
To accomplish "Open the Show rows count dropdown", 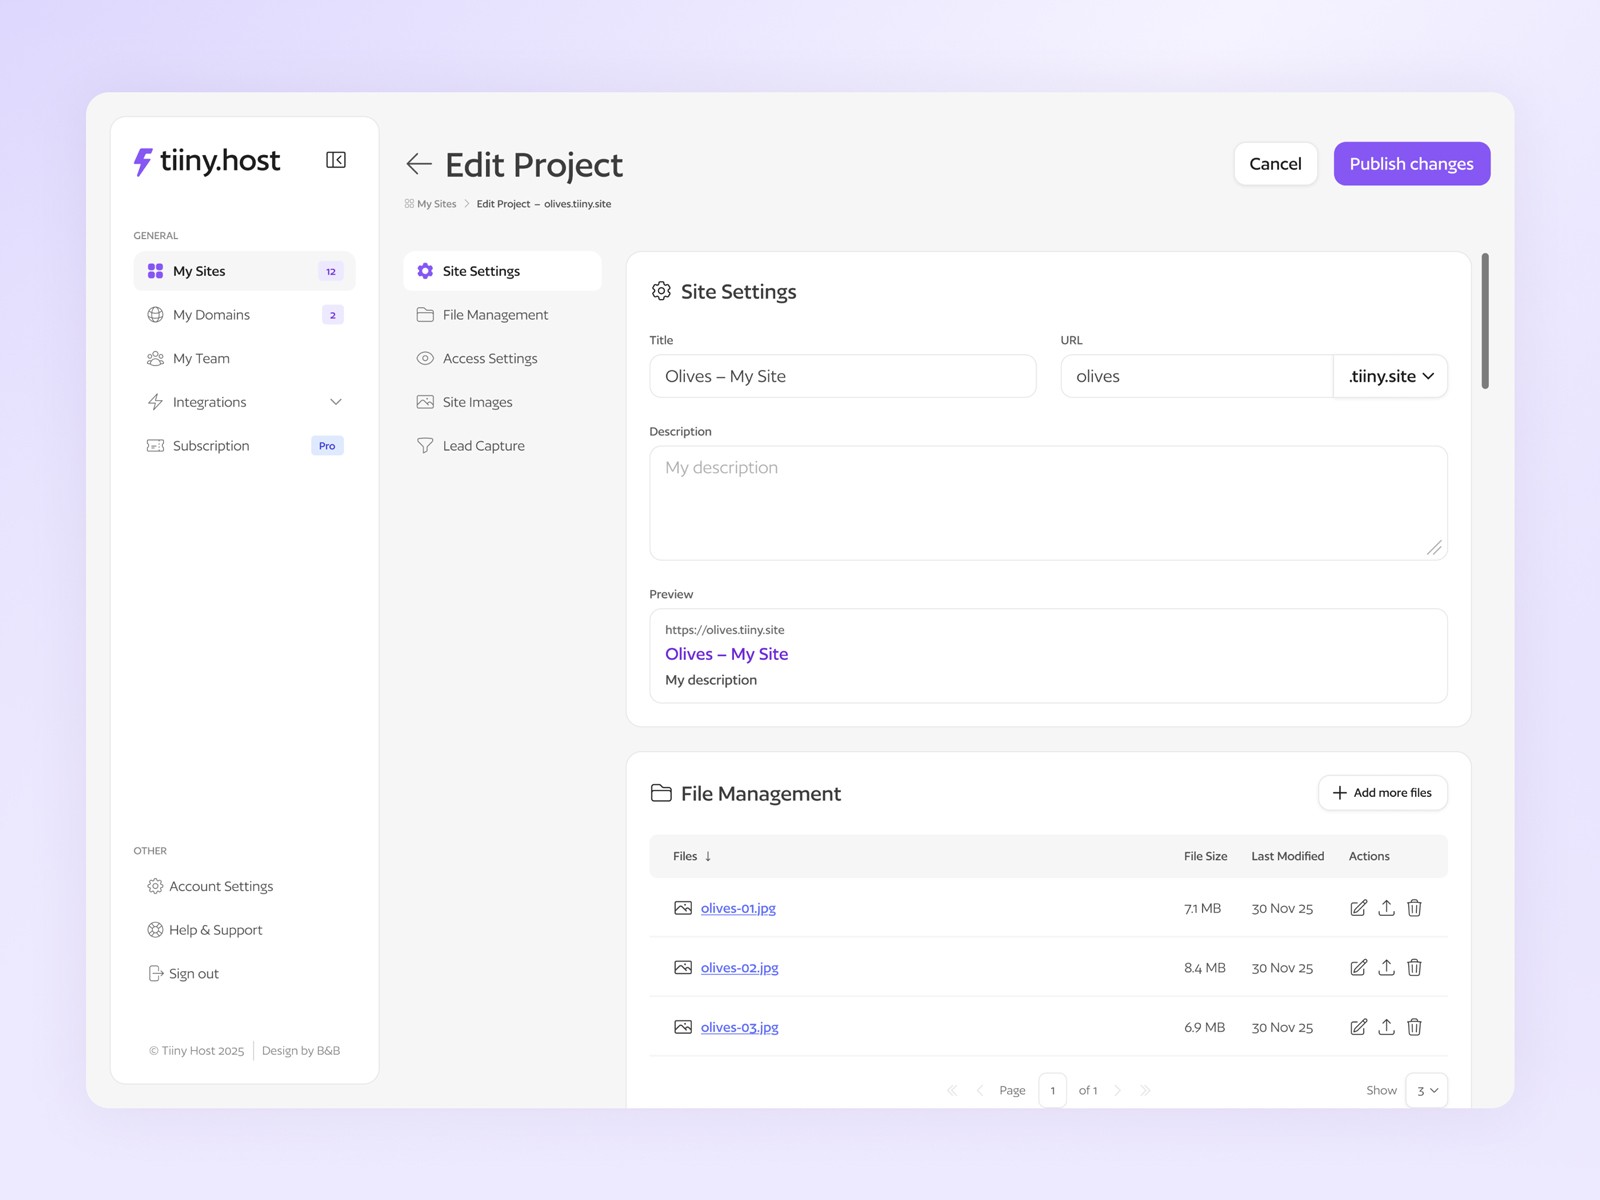I will [x=1427, y=1090].
